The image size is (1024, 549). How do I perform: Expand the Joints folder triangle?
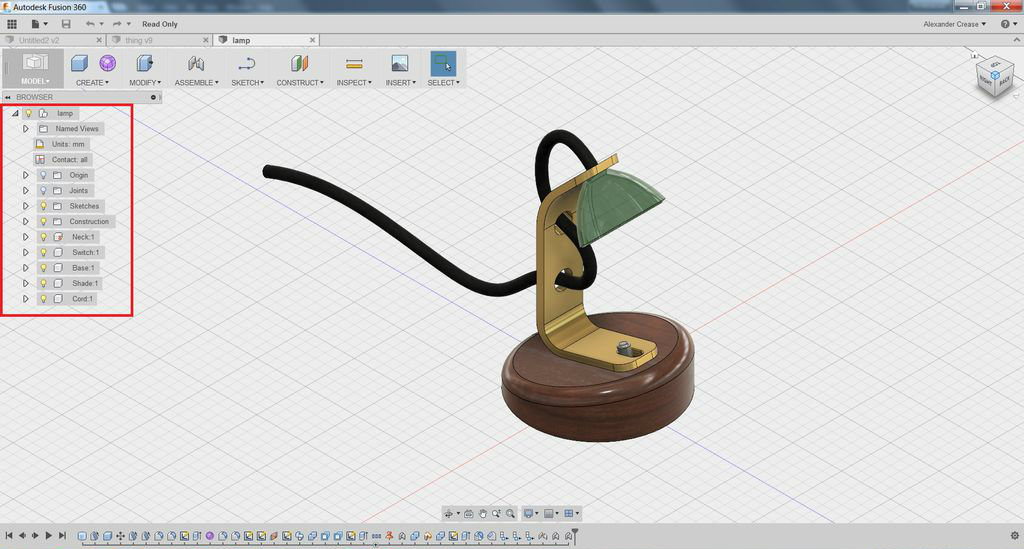25,191
